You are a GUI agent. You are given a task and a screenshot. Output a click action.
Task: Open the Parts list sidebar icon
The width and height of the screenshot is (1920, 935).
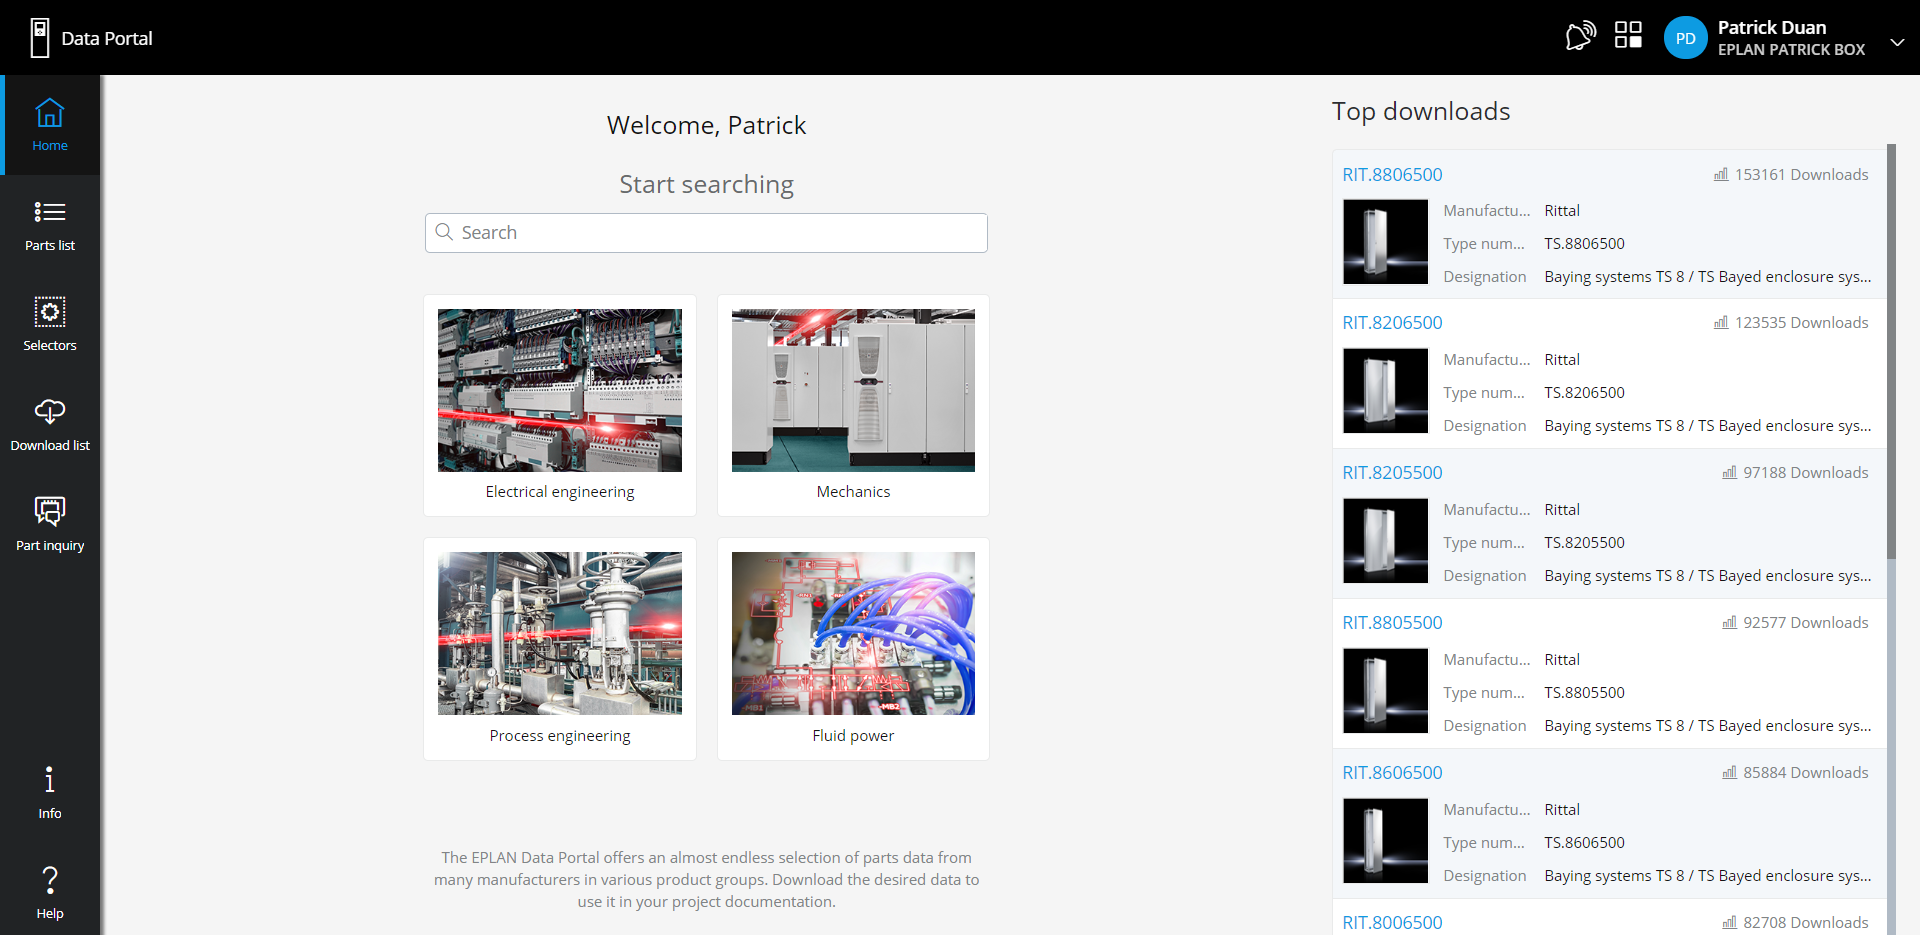tap(50, 212)
